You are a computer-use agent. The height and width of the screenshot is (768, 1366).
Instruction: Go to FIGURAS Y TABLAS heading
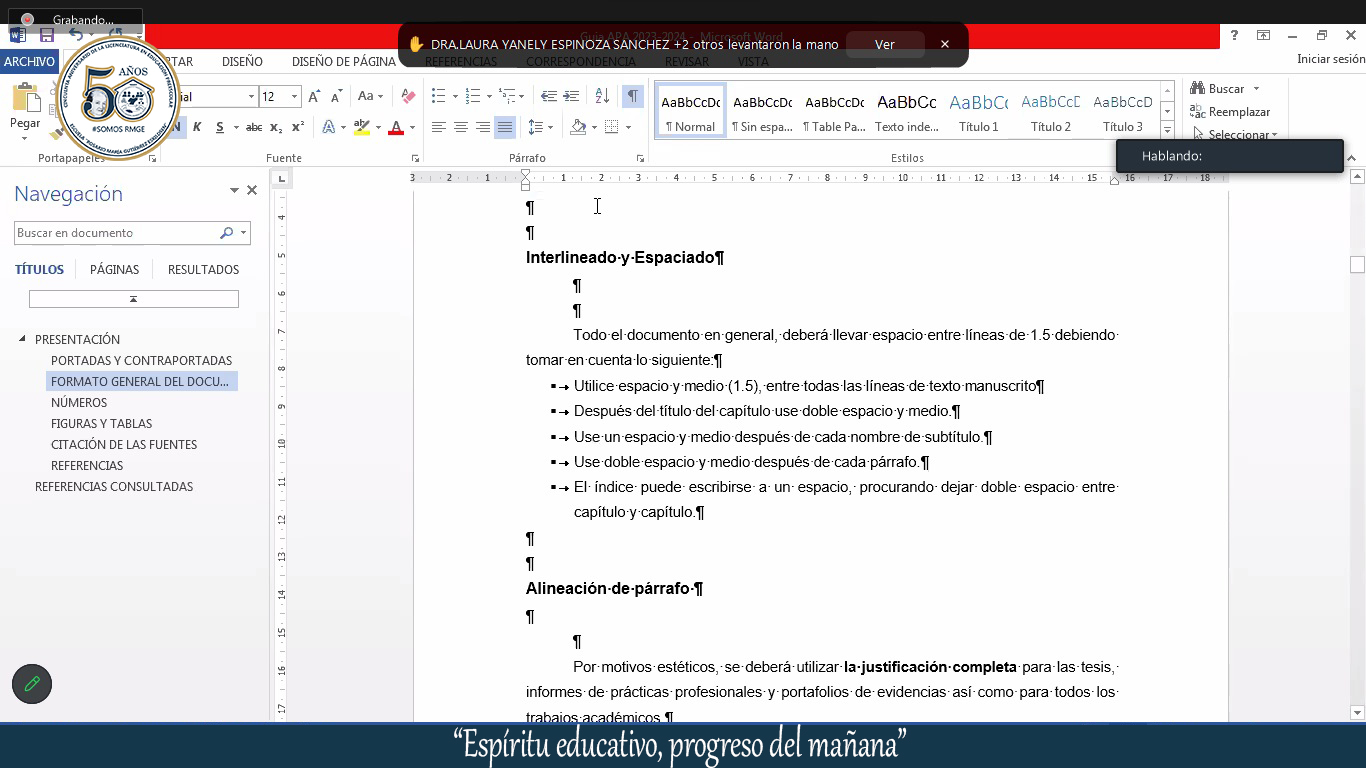pyautogui.click(x=102, y=423)
